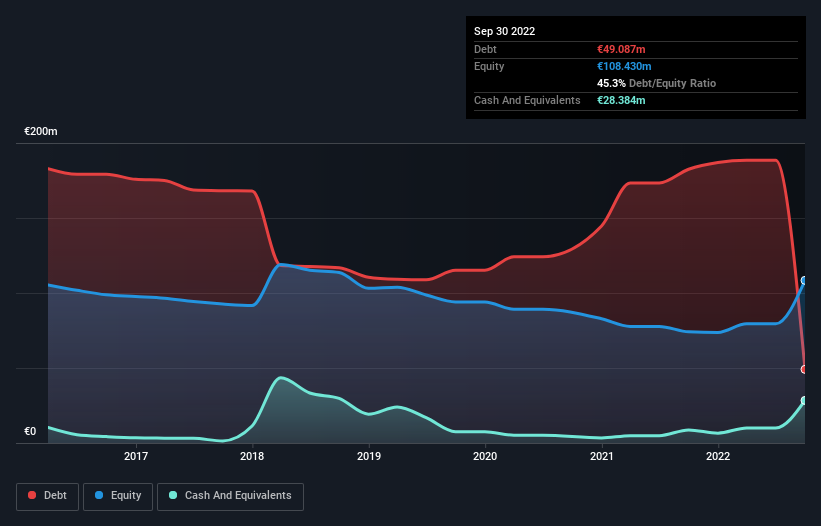The height and width of the screenshot is (526, 821).
Task: Toggle the Equity series legend button
Action: pyautogui.click(x=118, y=496)
